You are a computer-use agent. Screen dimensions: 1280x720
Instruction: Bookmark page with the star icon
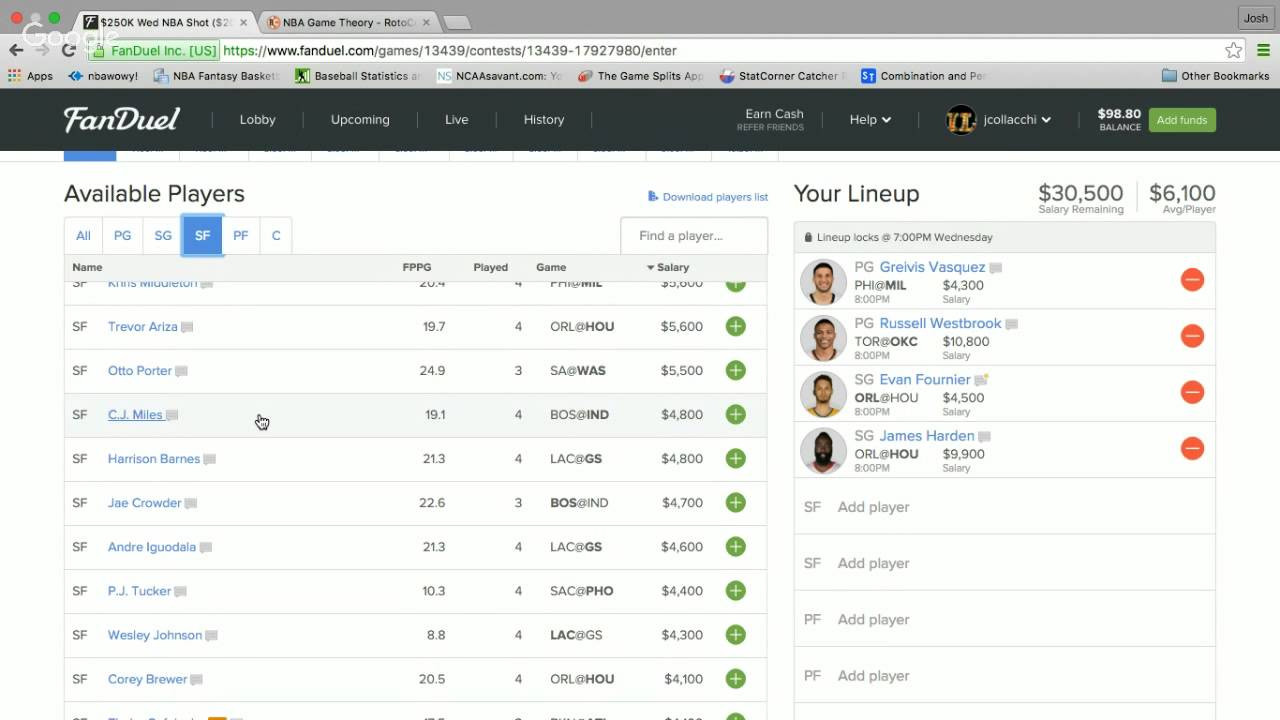coord(1234,50)
